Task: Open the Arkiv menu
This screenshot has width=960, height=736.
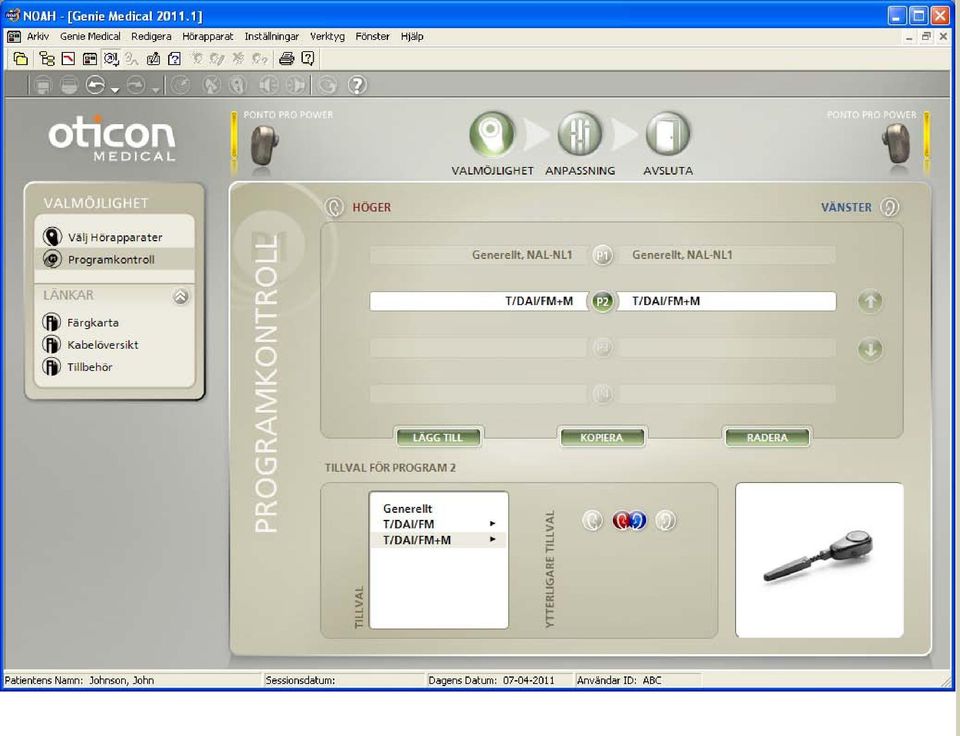Action: click(38, 37)
